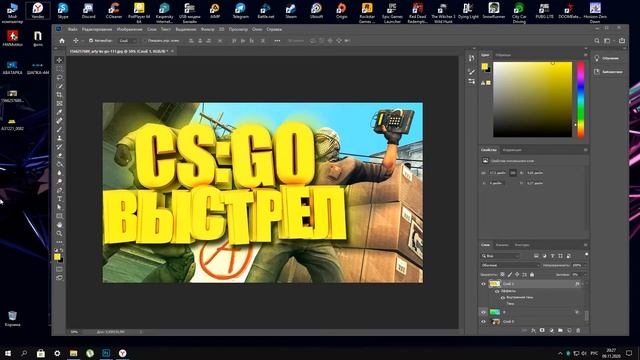Select the Paint Bucket tool

(59, 164)
